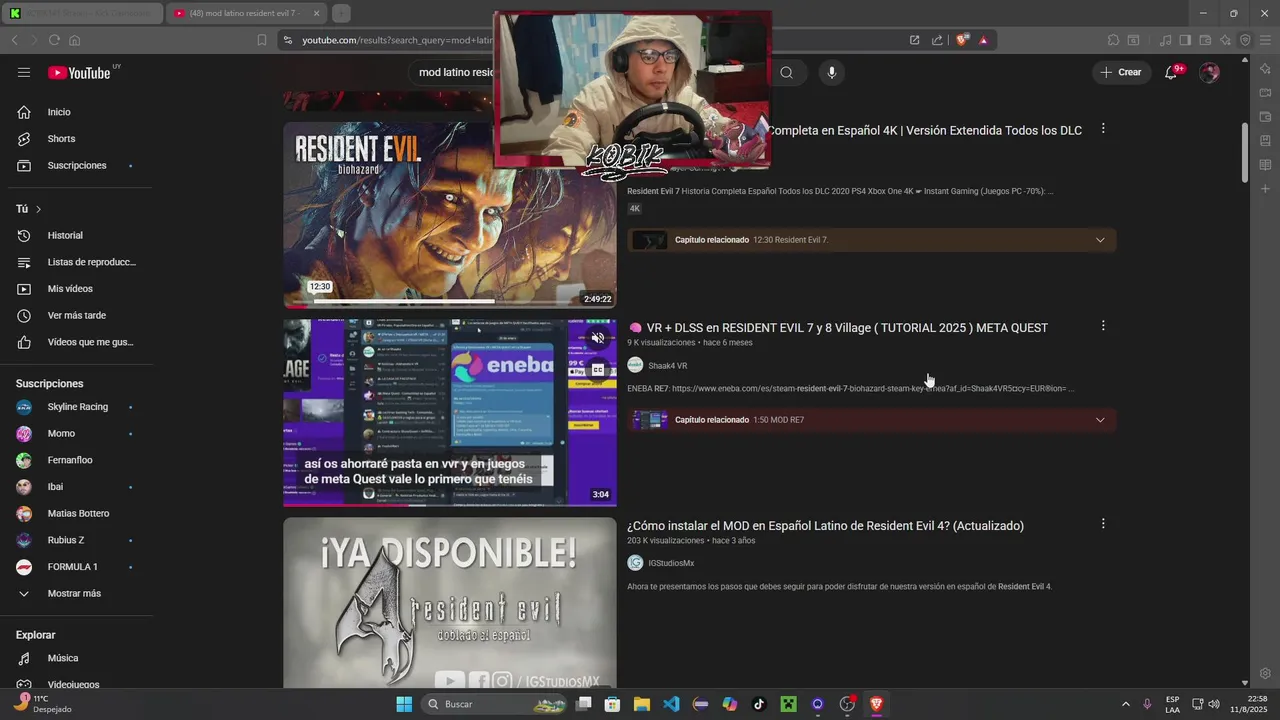Toggle captions CC on VR video preview

click(597, 370)
